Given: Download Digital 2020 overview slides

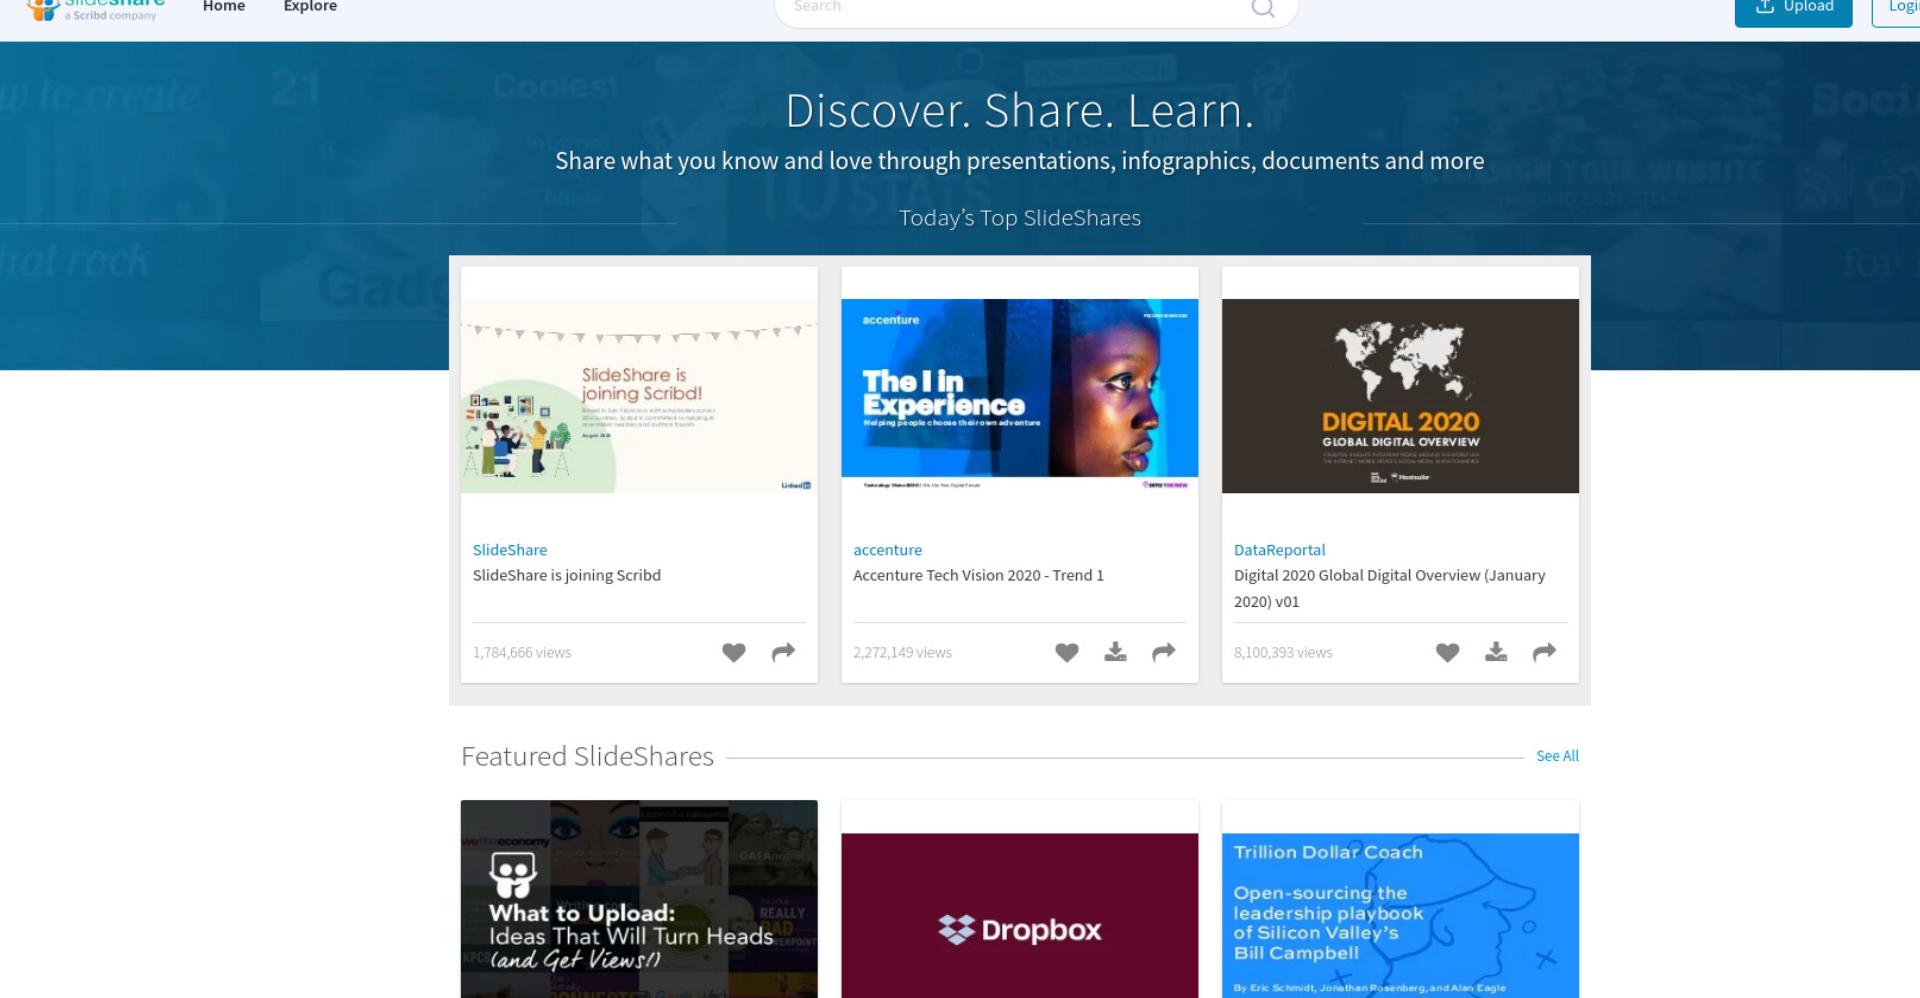Looking at the screenshot, I should (x=1496, y=652).
